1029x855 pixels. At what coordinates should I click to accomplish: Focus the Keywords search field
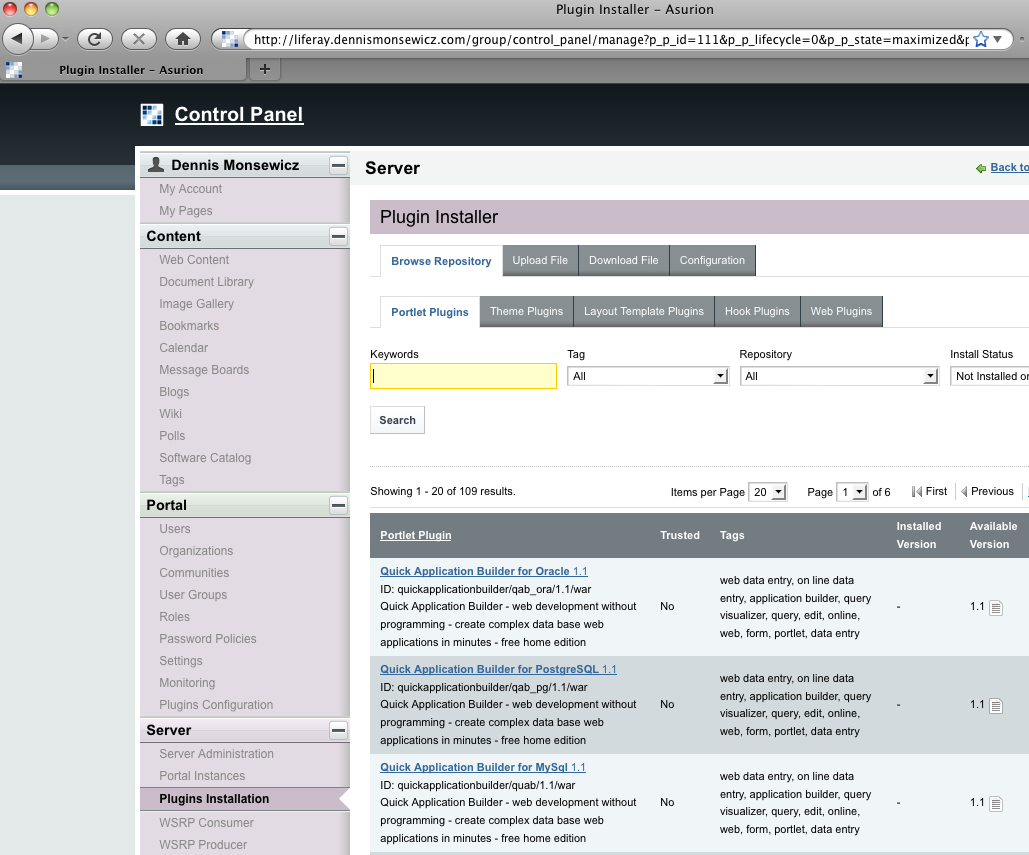point(463,376)
